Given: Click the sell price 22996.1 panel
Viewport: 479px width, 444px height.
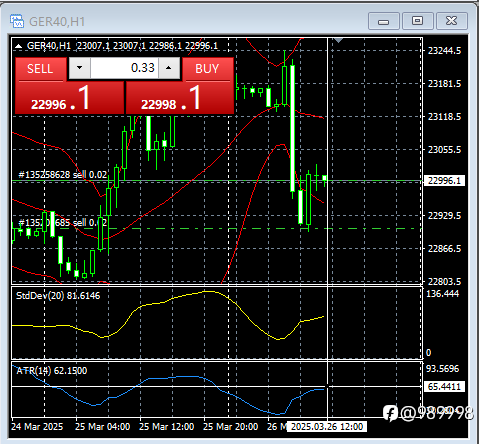Looking at the screenshot, I should (69, 98).
